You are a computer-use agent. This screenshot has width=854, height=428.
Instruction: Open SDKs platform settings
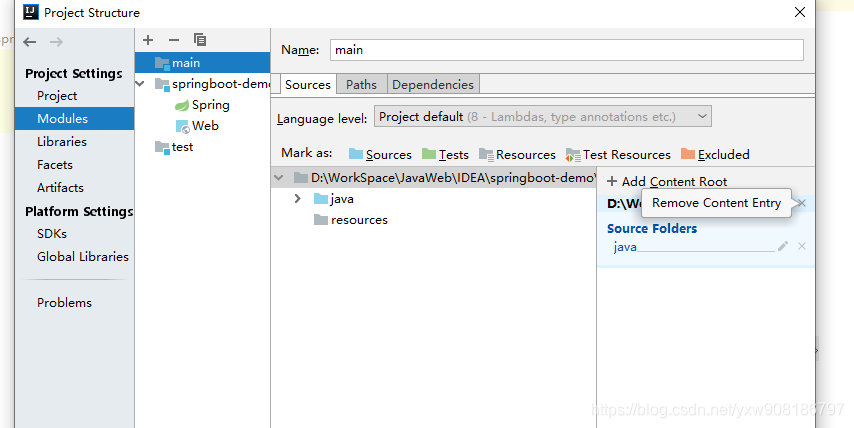pyautogui.click(x=52, y=234)
